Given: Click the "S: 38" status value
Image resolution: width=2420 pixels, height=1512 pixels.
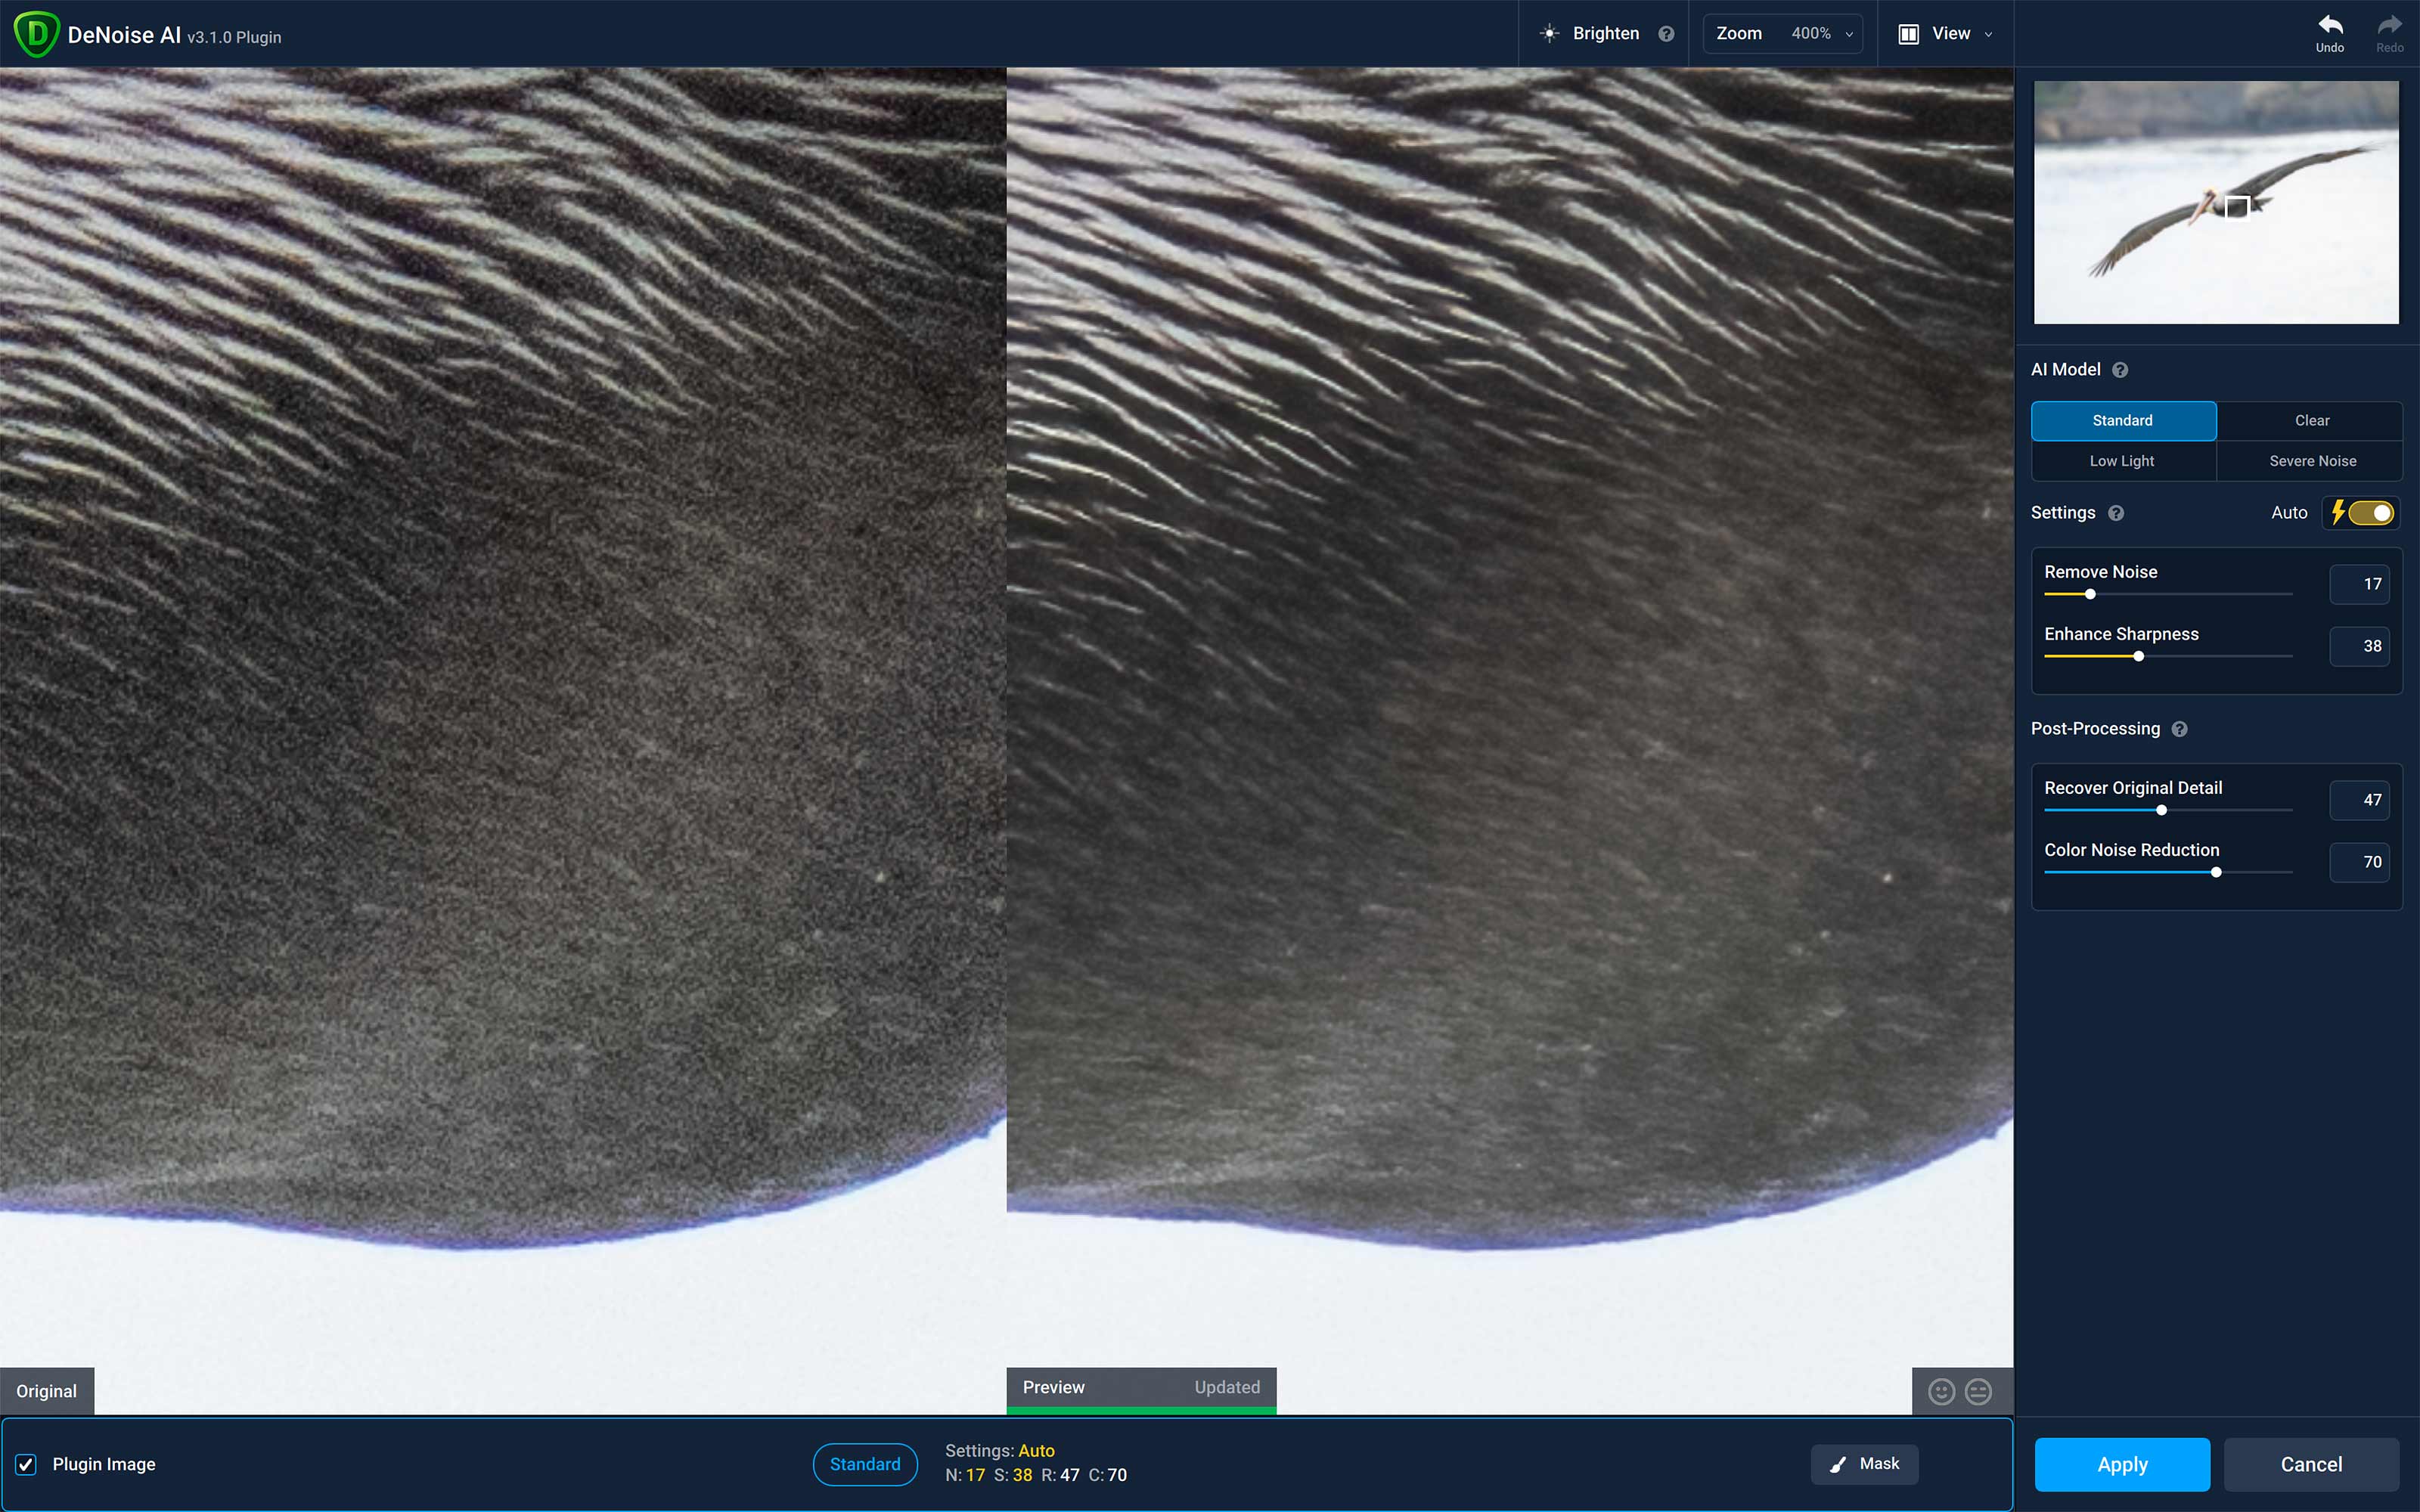Looking at the screenshot, I should [1013, 1475].
